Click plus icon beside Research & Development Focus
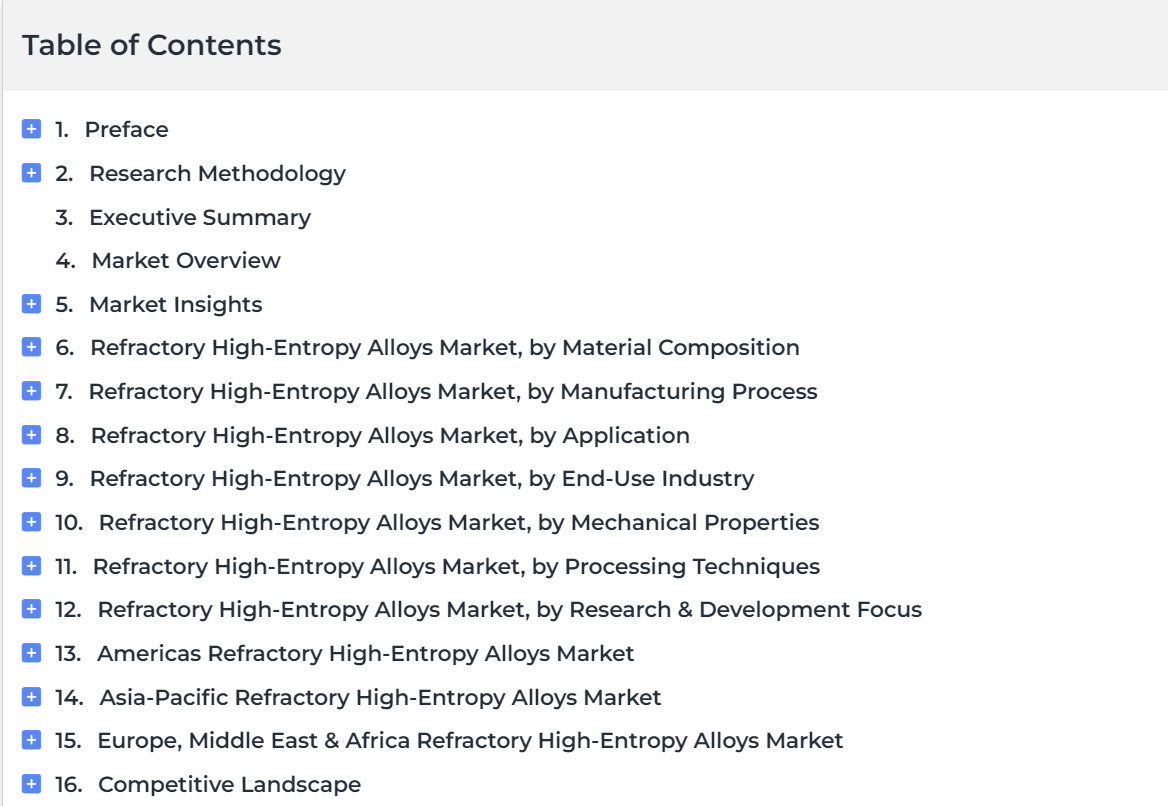1168x806 pixels. [31, 609]
